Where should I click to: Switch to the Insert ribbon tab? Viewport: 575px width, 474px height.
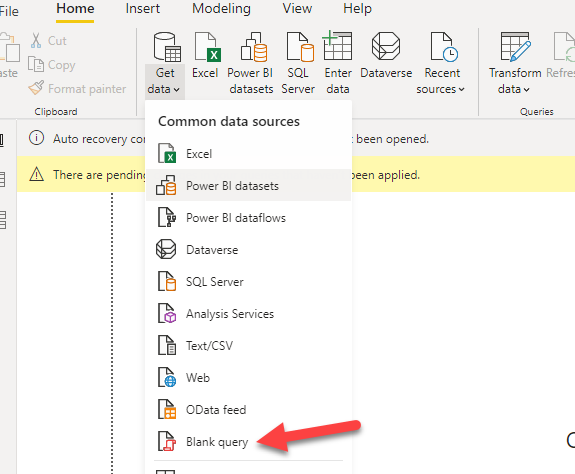point(143,8)
